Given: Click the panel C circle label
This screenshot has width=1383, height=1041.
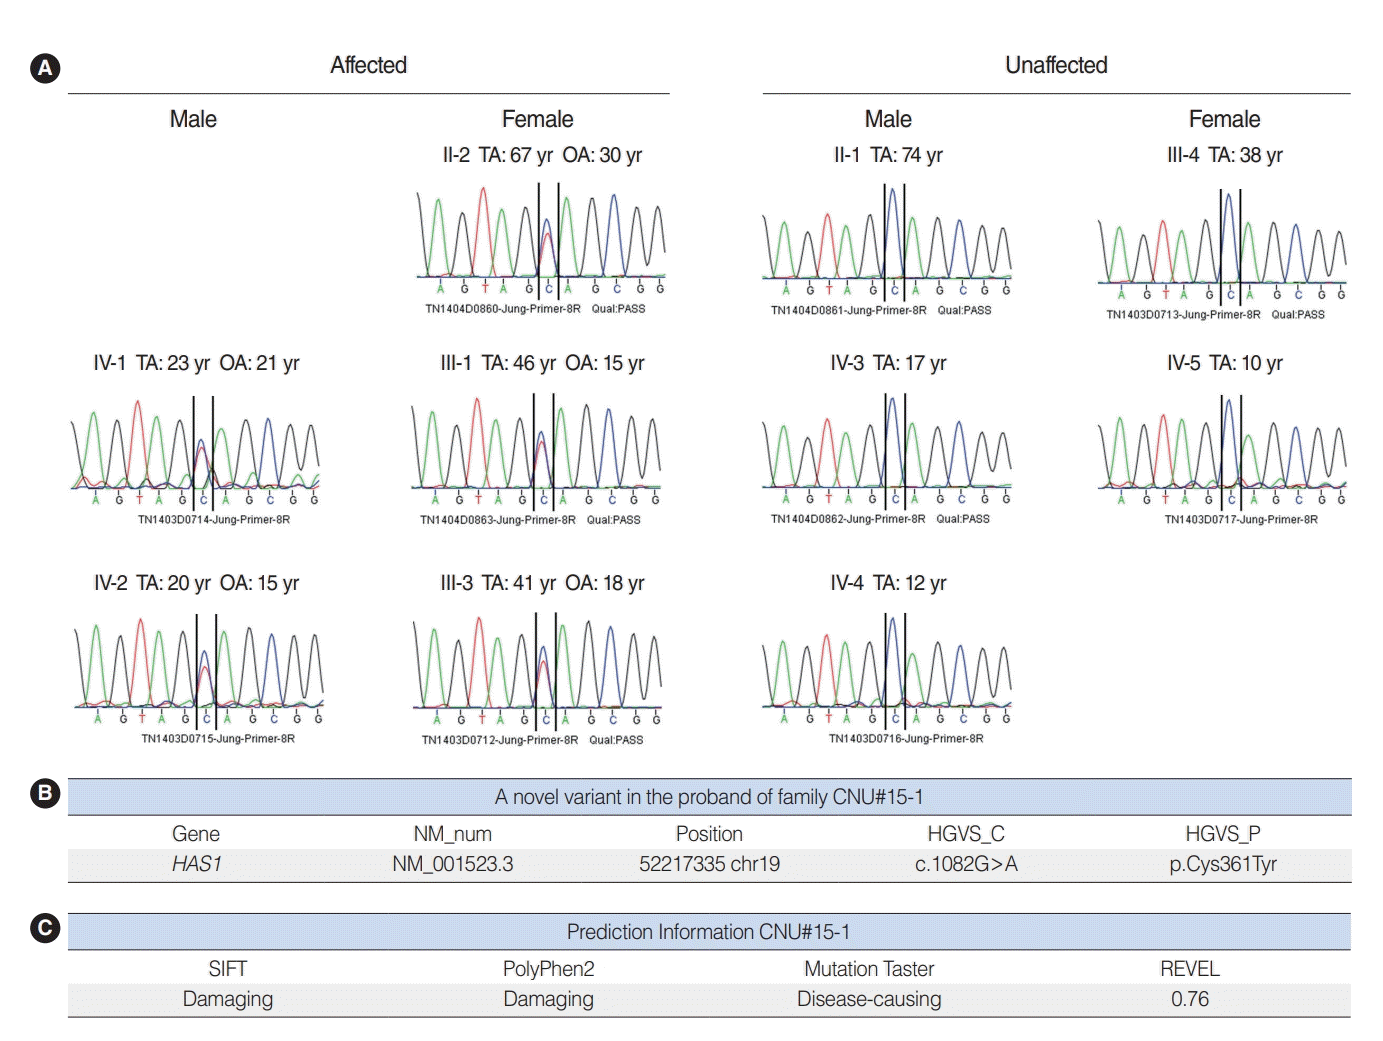Looking at the screenshot, I should click(x=45, y=928).
